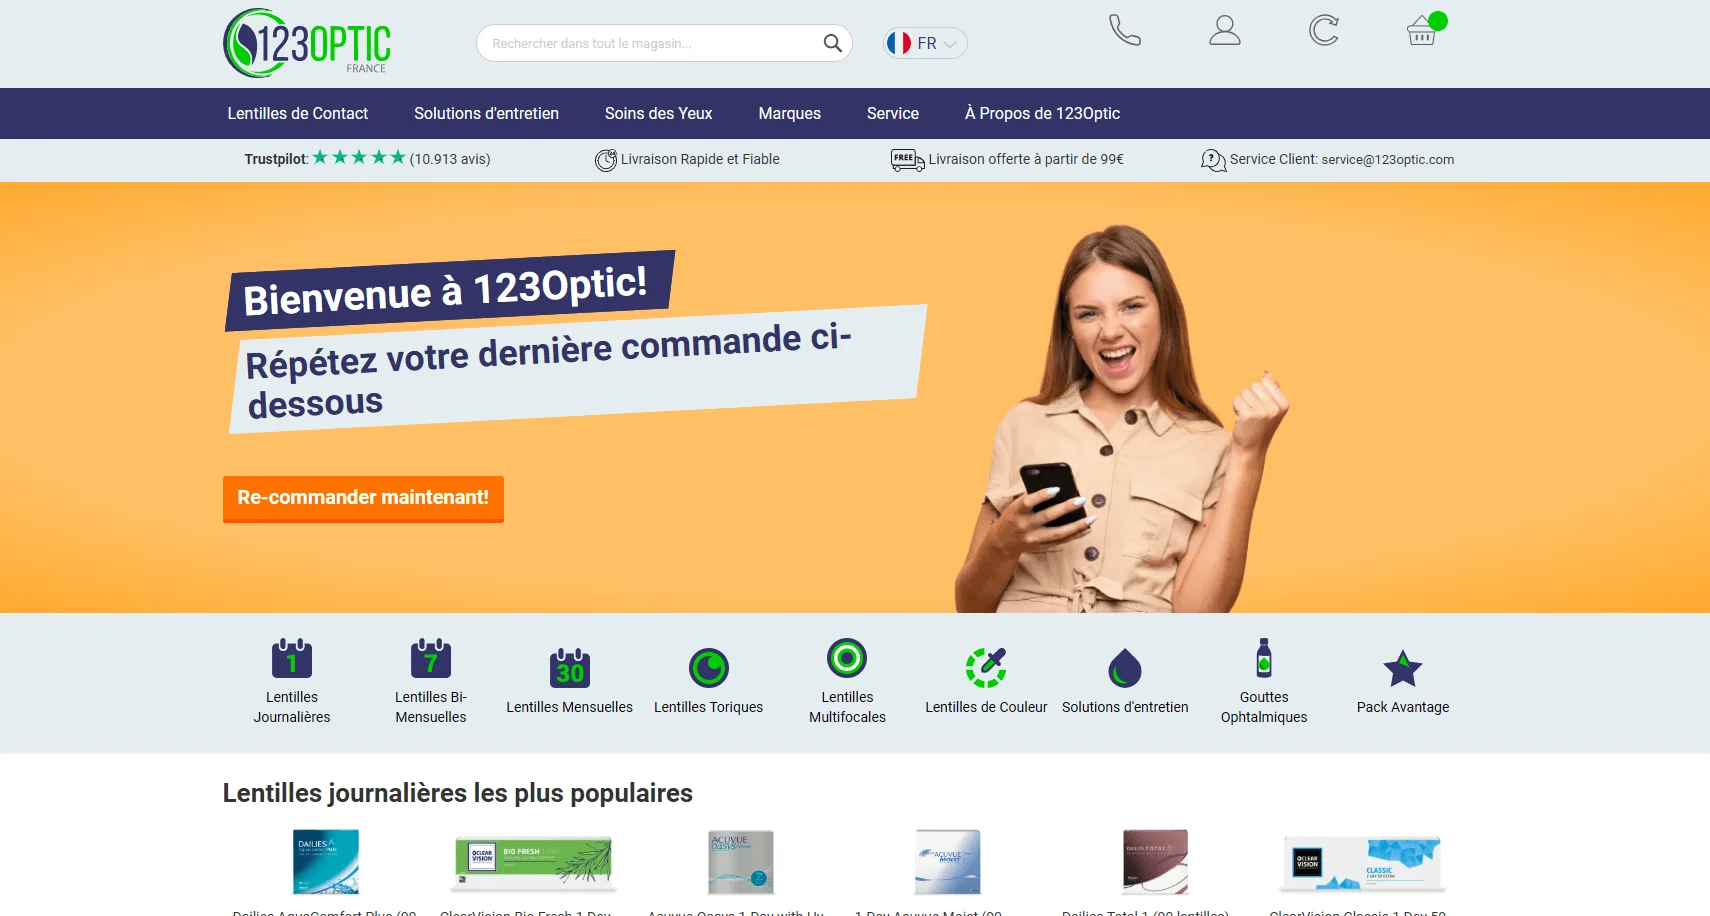
Task: Open the Acuvue Oasys product image
Action: [740, 861]
